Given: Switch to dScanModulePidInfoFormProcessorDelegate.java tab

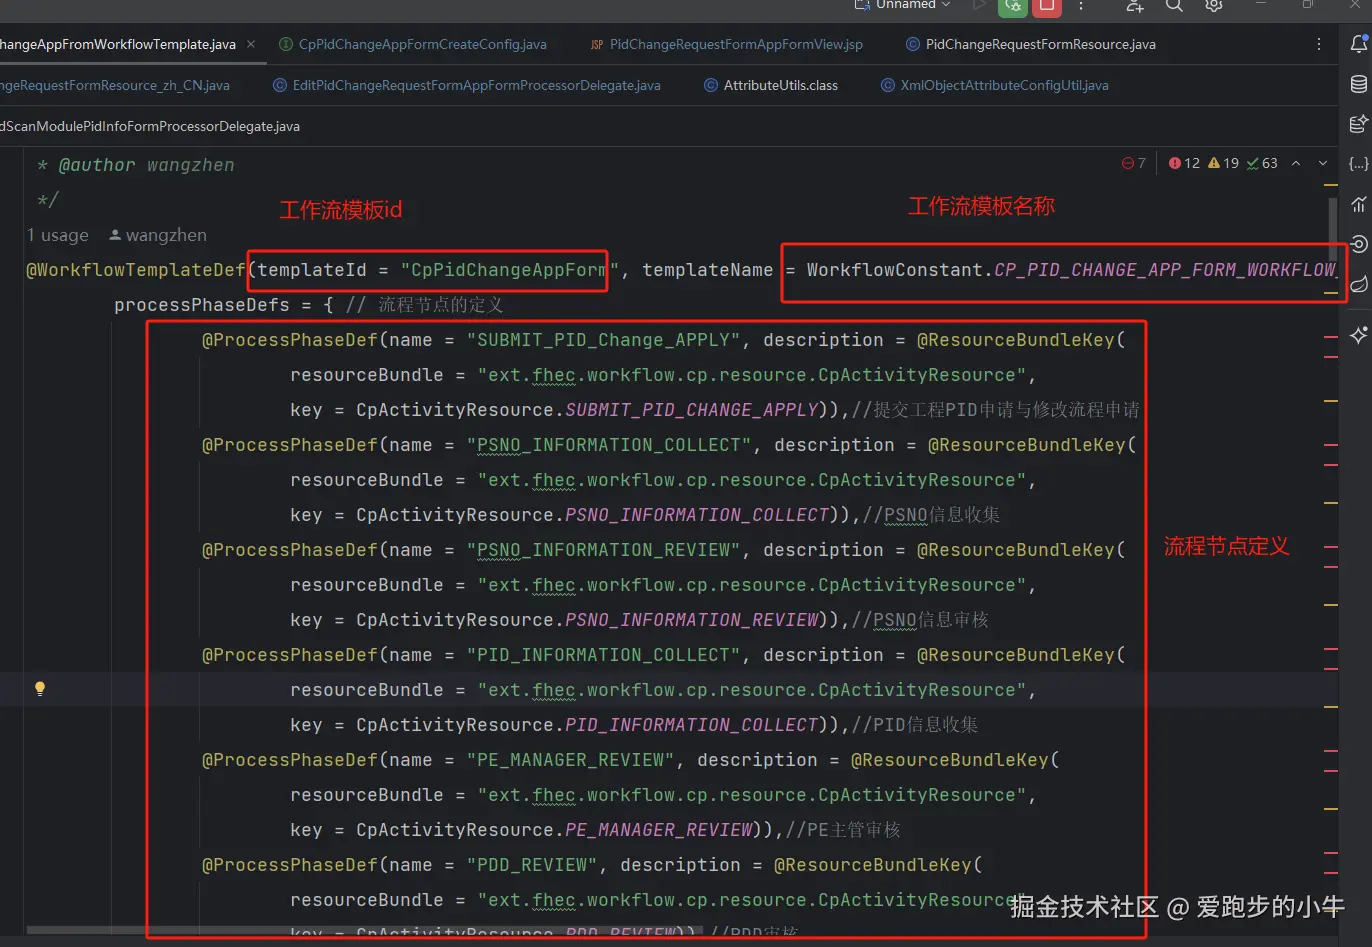Looking at the screenshot, I should point(150,126).
